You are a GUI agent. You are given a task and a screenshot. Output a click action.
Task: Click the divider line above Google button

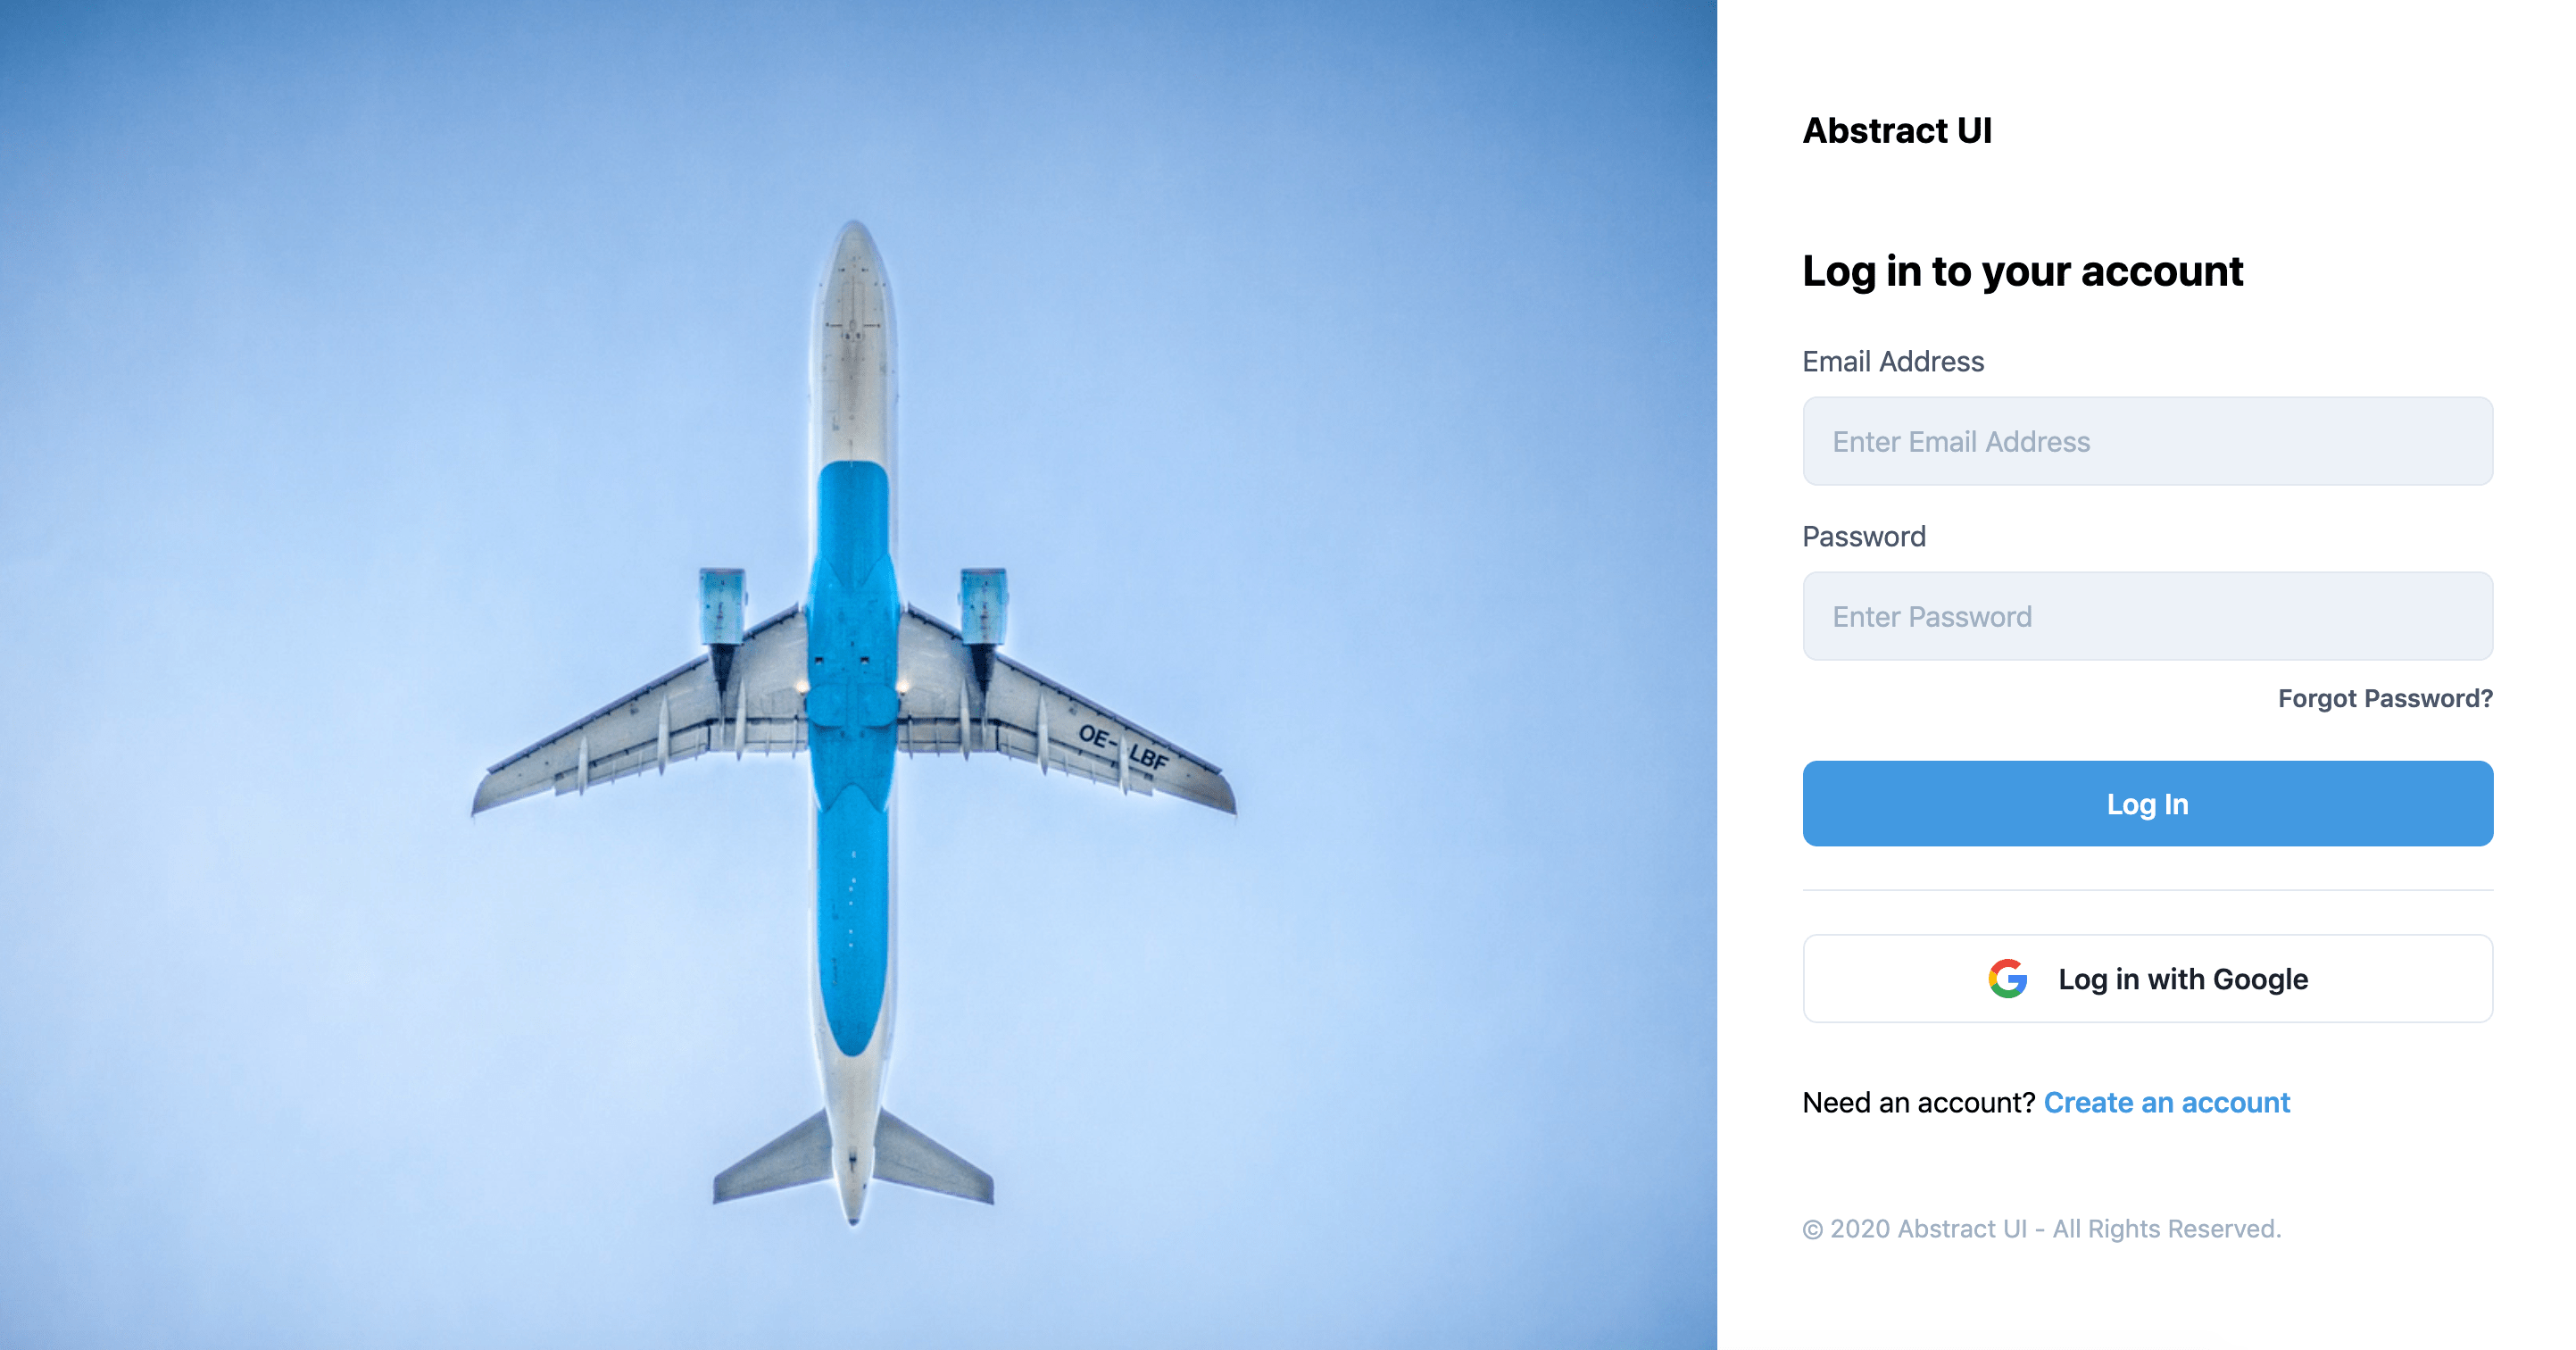tap(2147, 890)
